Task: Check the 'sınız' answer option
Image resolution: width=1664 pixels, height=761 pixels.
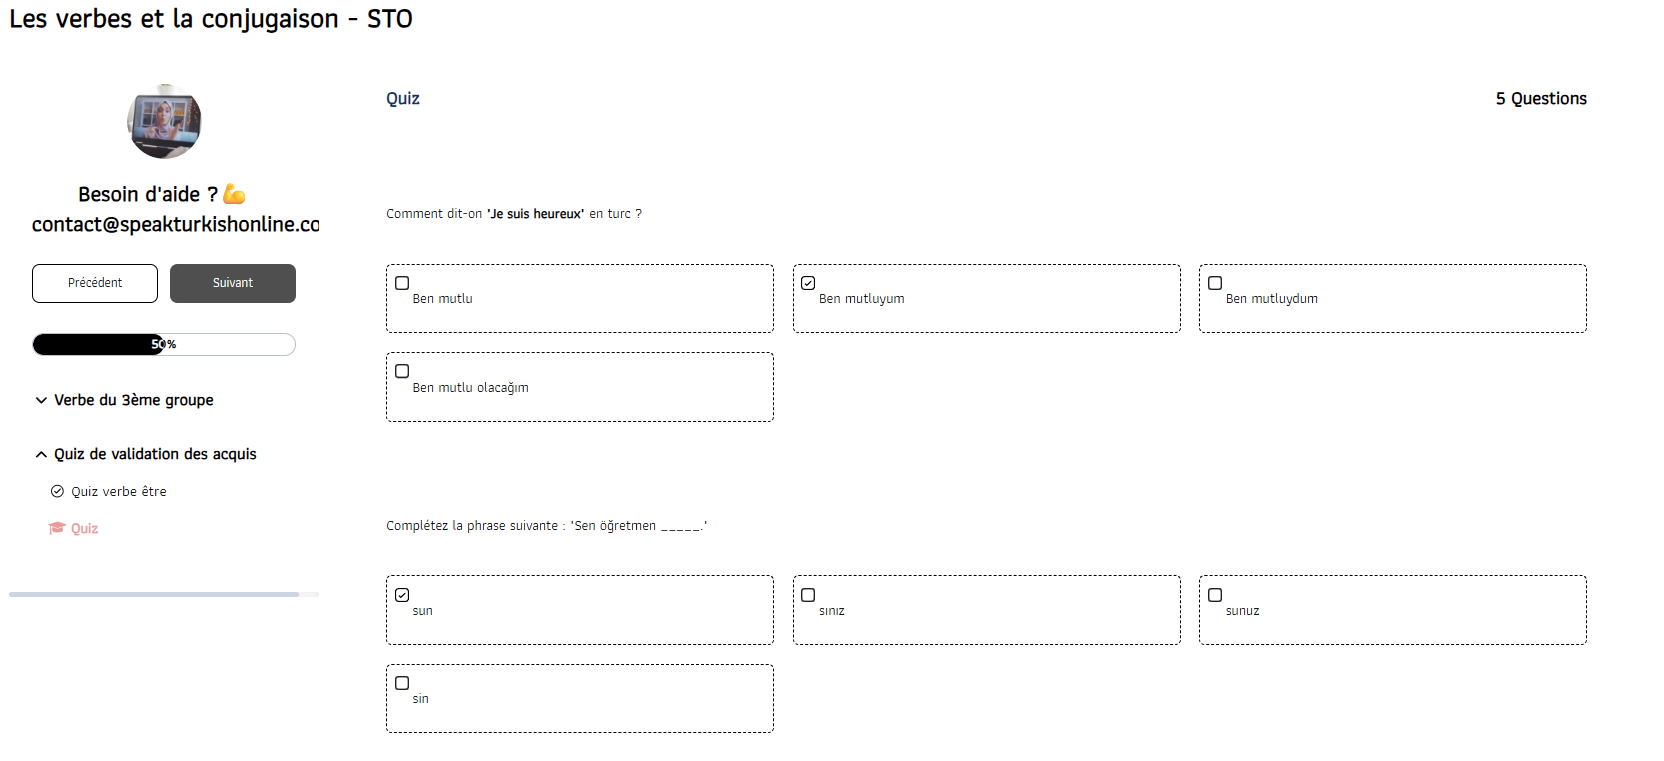Action: click(808, 595)
